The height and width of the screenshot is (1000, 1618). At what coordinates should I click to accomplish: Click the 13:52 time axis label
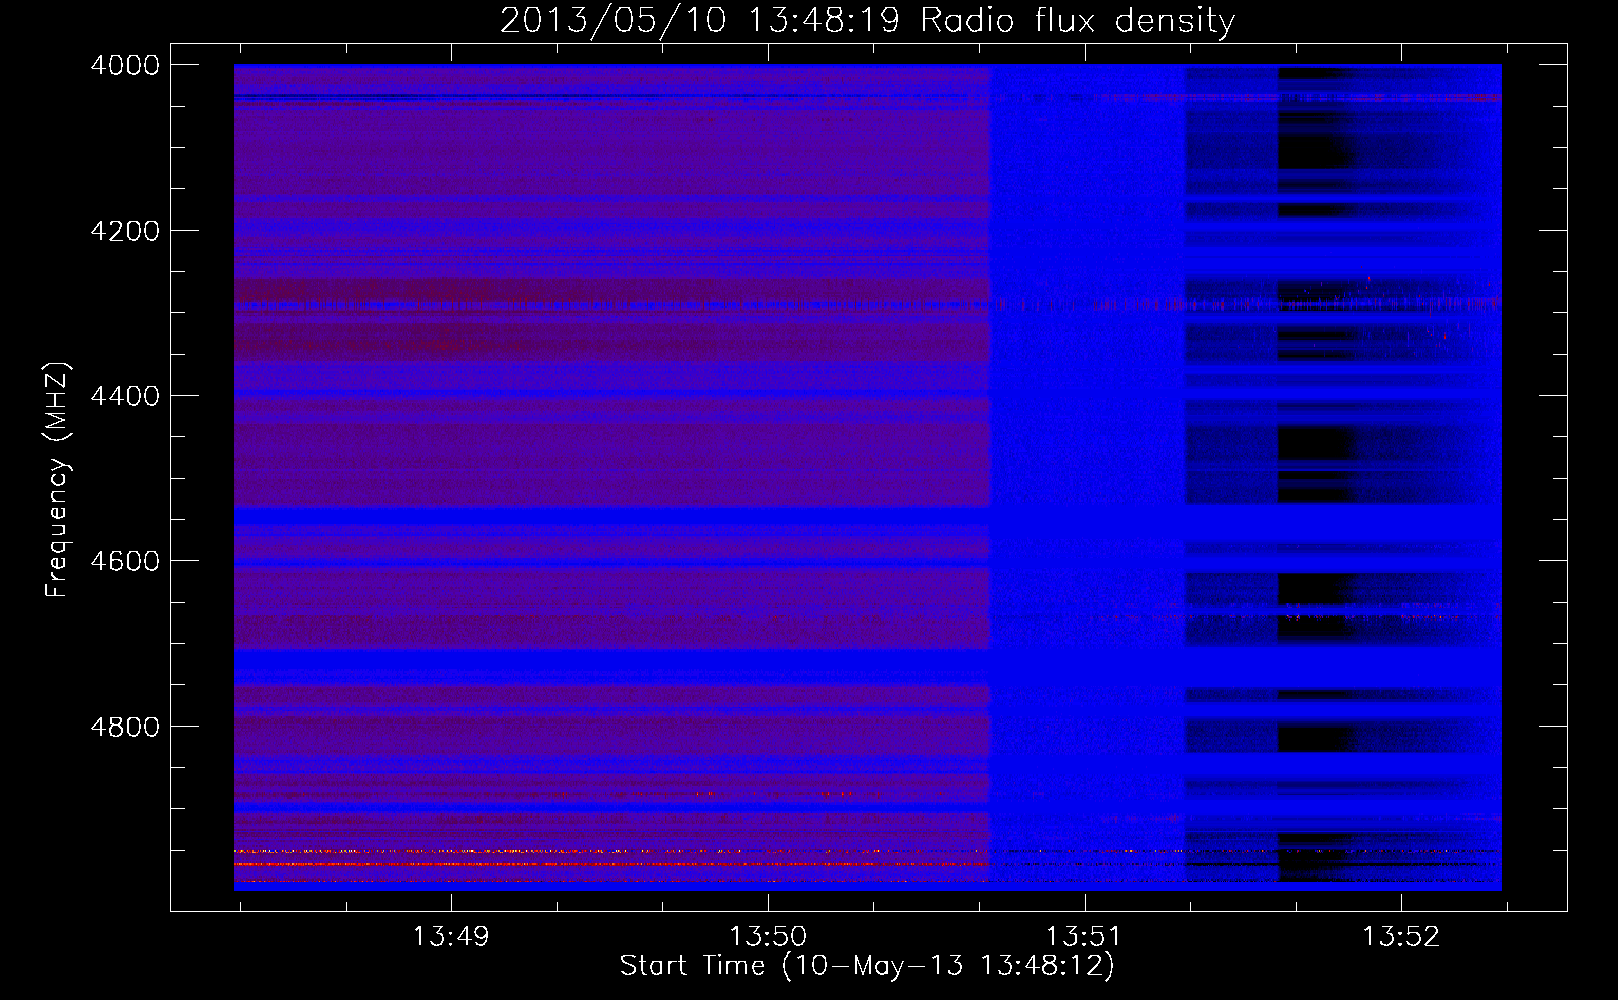pos(1402,937)
